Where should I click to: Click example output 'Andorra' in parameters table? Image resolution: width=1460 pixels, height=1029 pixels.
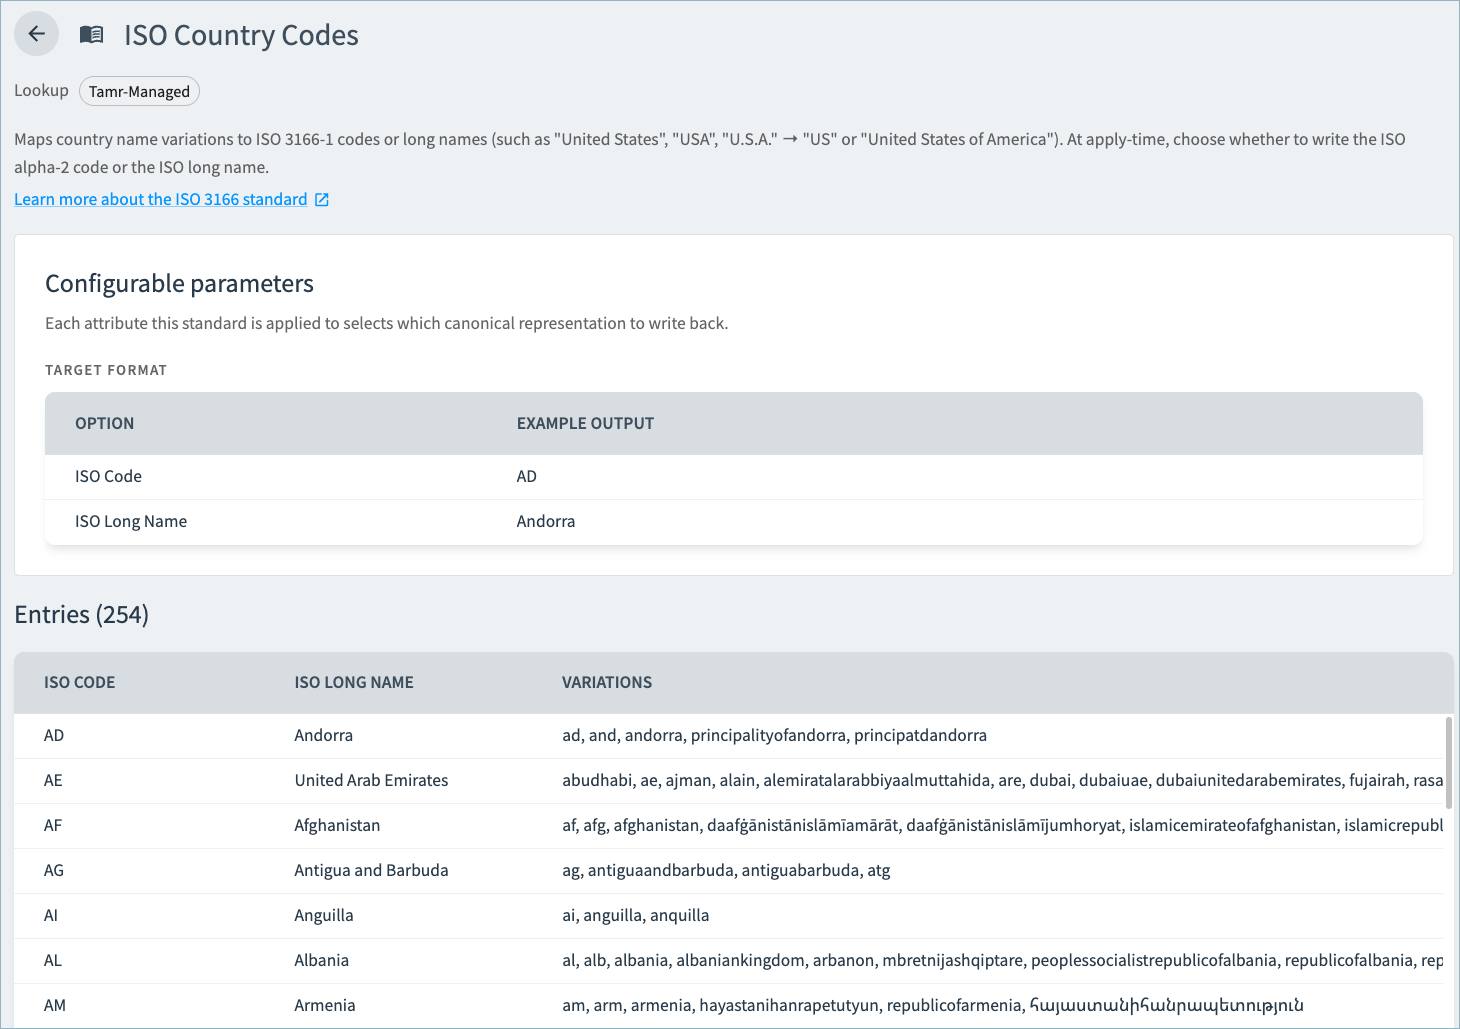point(546,521)
